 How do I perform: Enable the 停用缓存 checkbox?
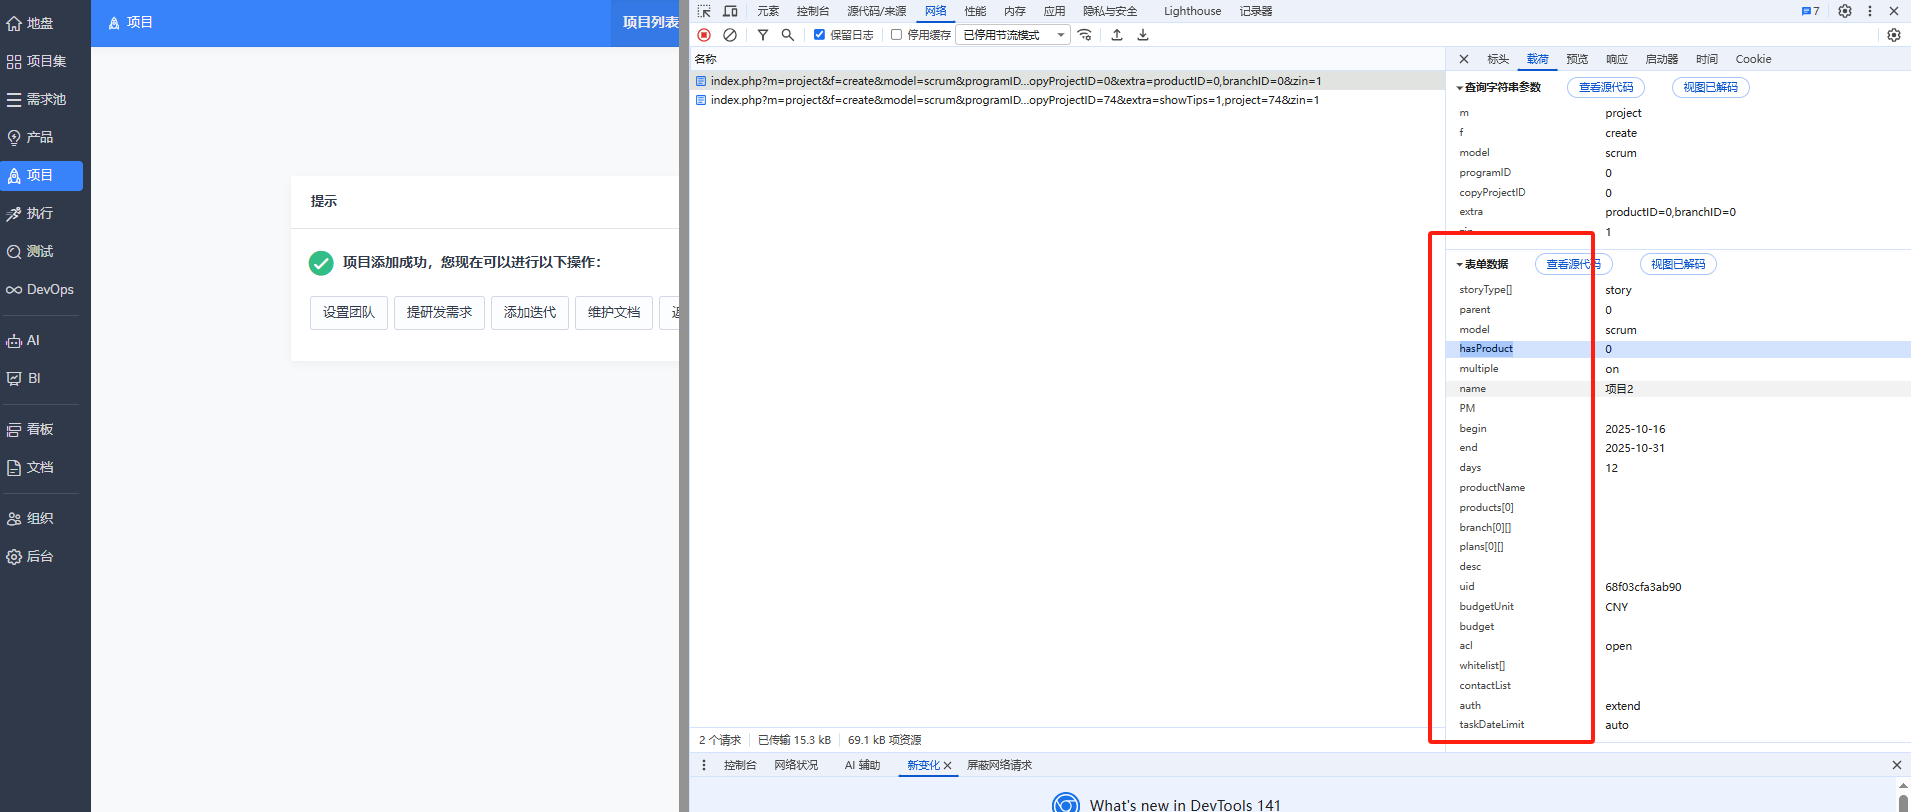[897, 35]
